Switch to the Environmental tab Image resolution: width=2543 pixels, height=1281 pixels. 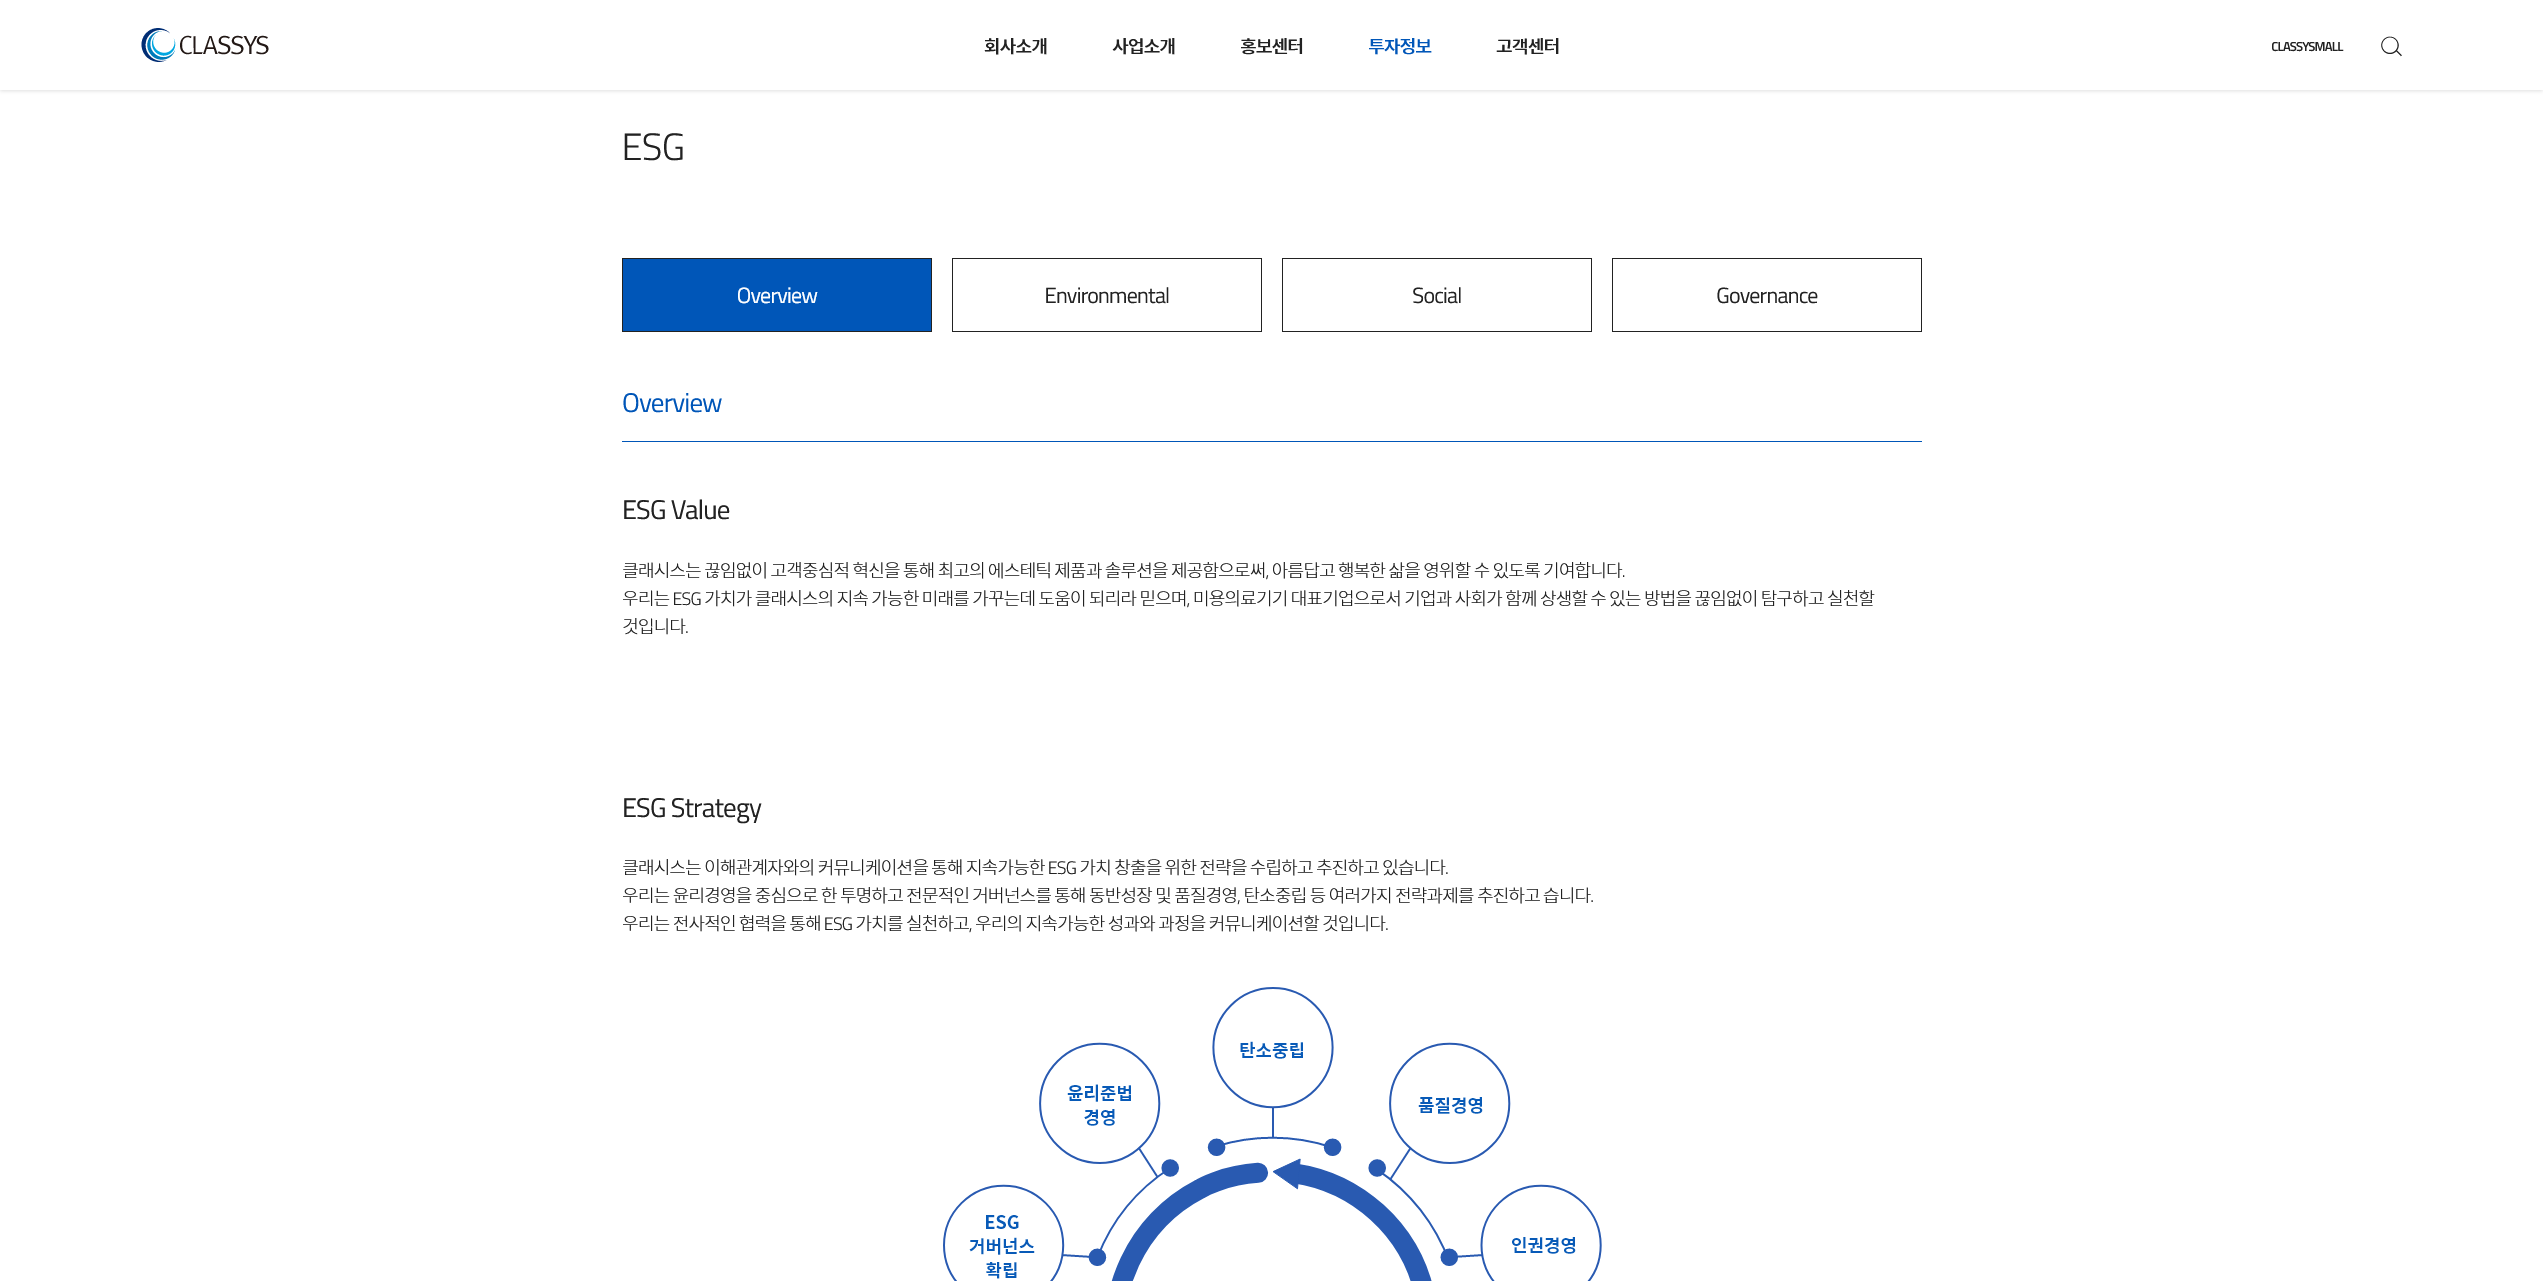1106,295
